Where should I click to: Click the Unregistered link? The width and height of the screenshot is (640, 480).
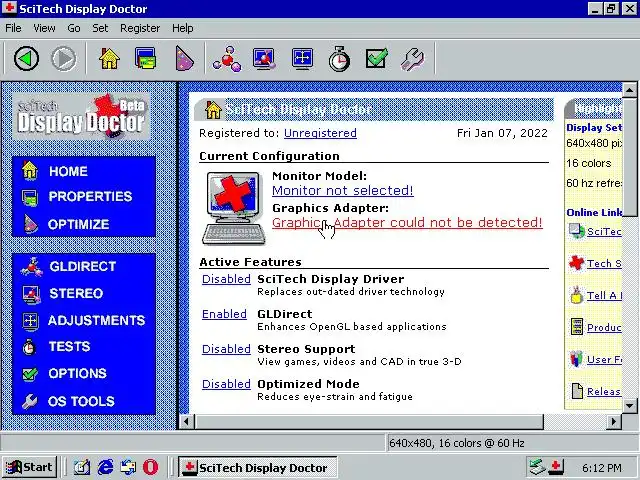320,133
